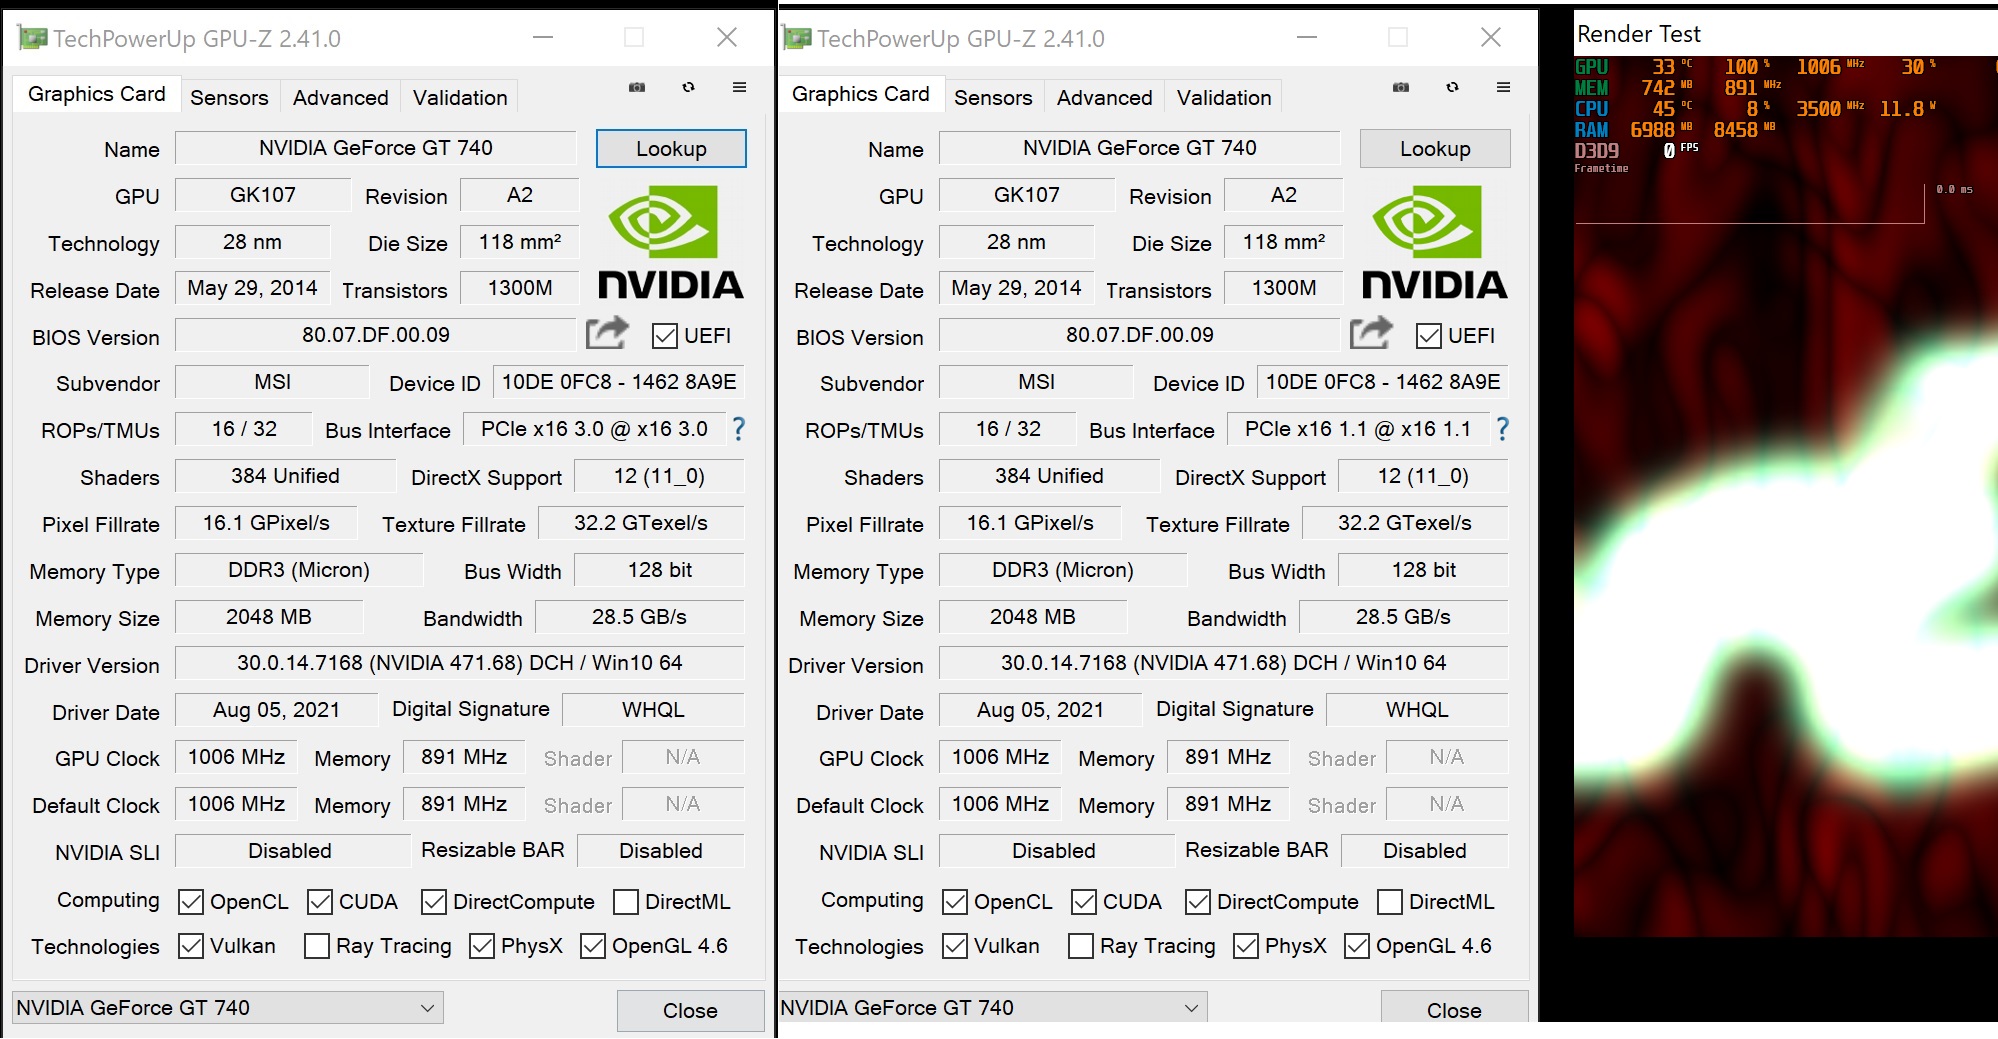The image size is (1998, 1039).
Task: Click the "384 Unified" shaders value, left window
Action: point(285,476)
